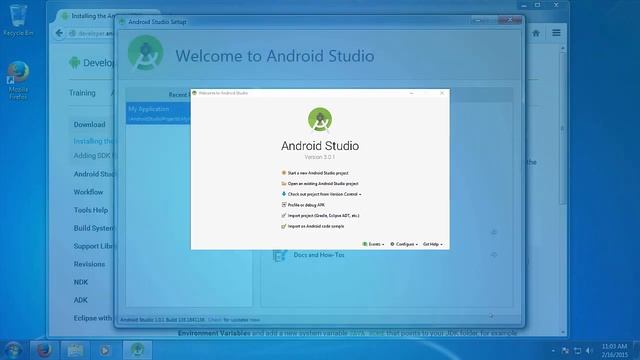
Task: Click Windows Media Player in the taskbar
Action: click(x=105, y=350)
